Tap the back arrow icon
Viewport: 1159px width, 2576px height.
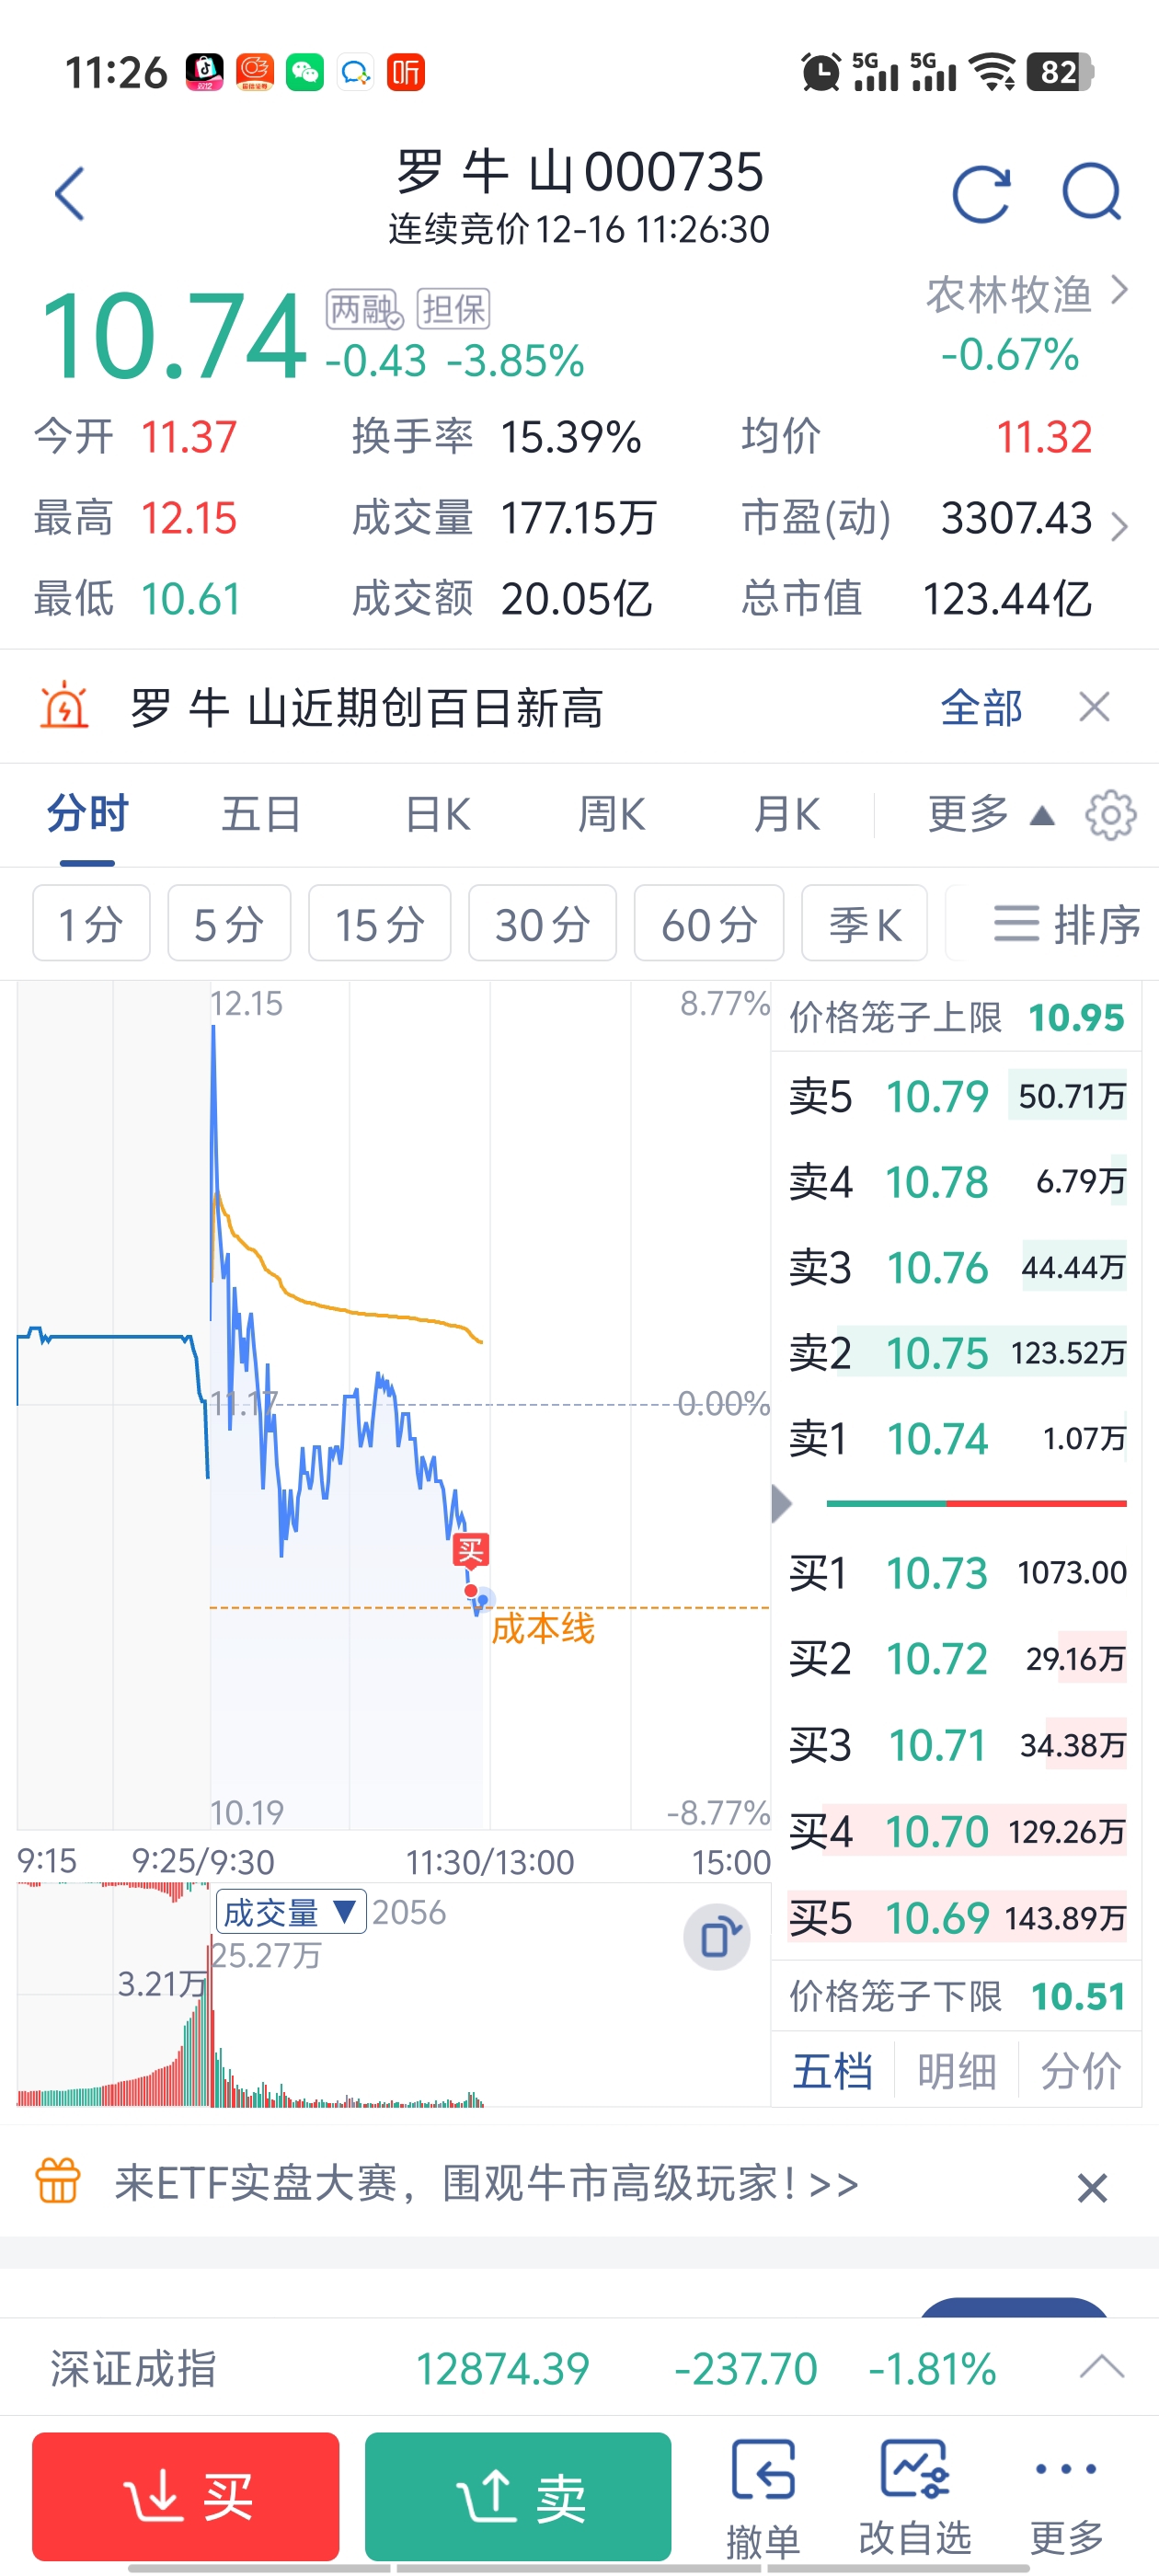point(70,193)
